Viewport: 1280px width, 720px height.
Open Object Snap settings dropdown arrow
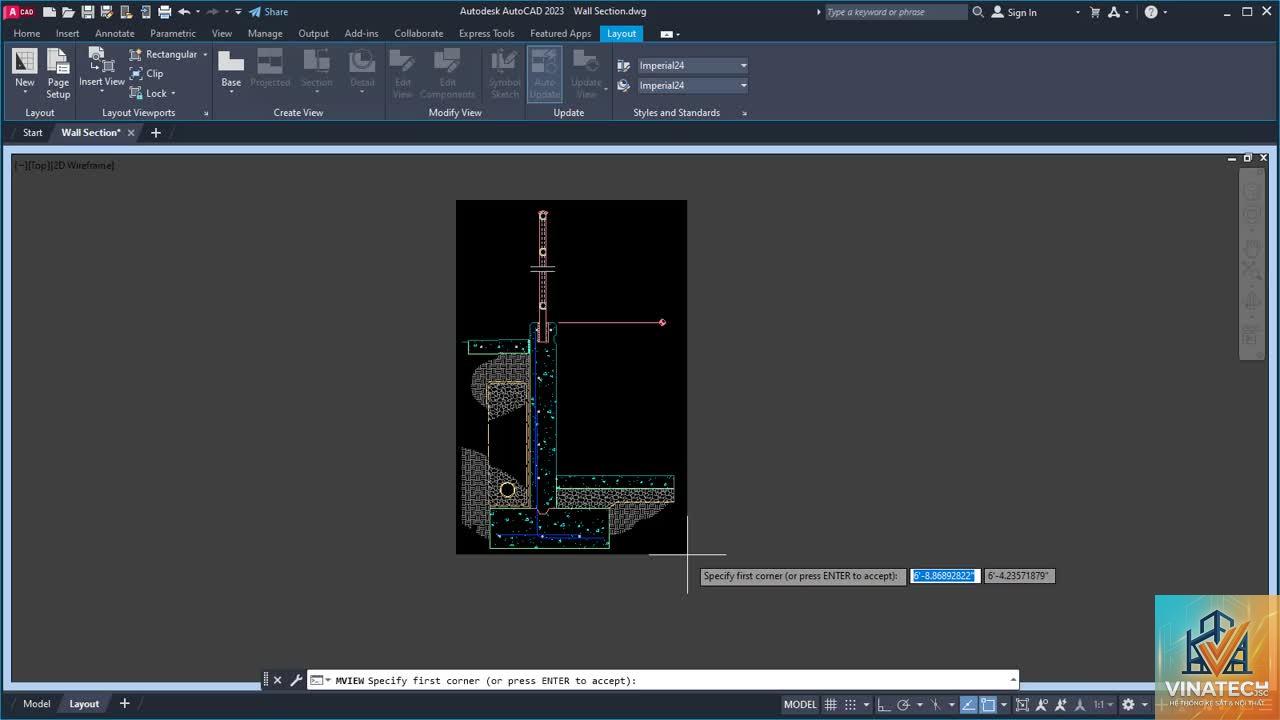1003,704
